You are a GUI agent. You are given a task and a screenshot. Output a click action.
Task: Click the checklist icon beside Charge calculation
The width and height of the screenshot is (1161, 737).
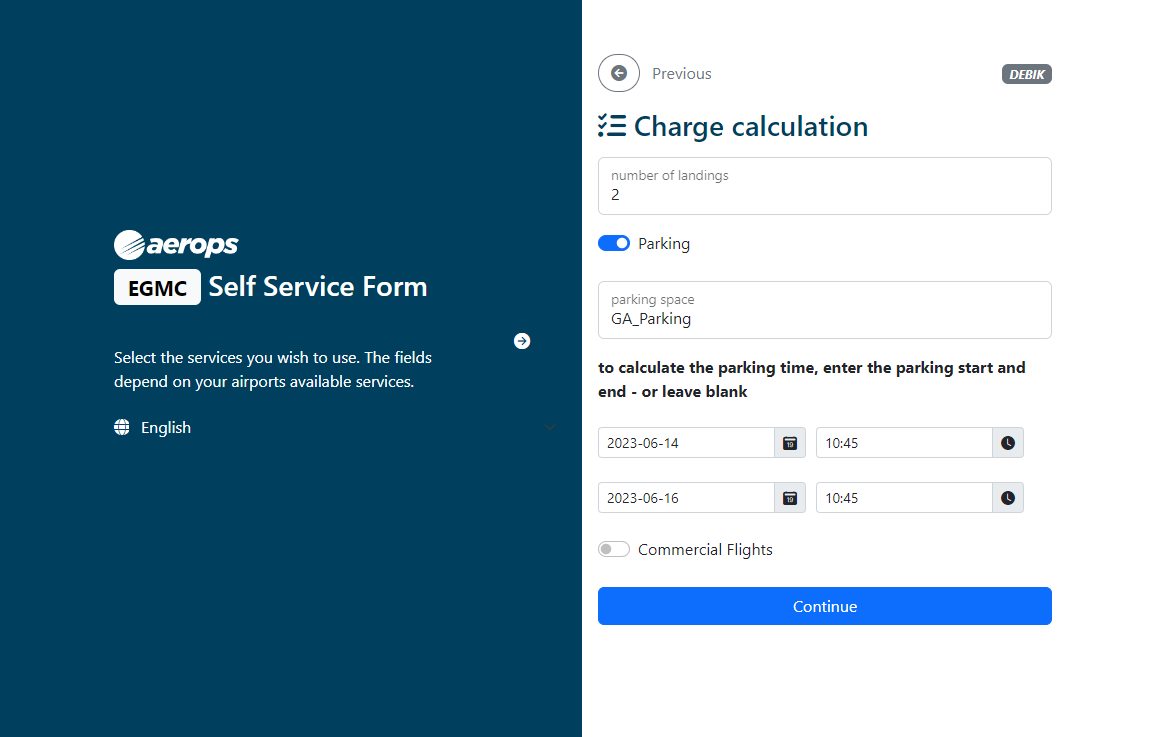pos(612,126)
